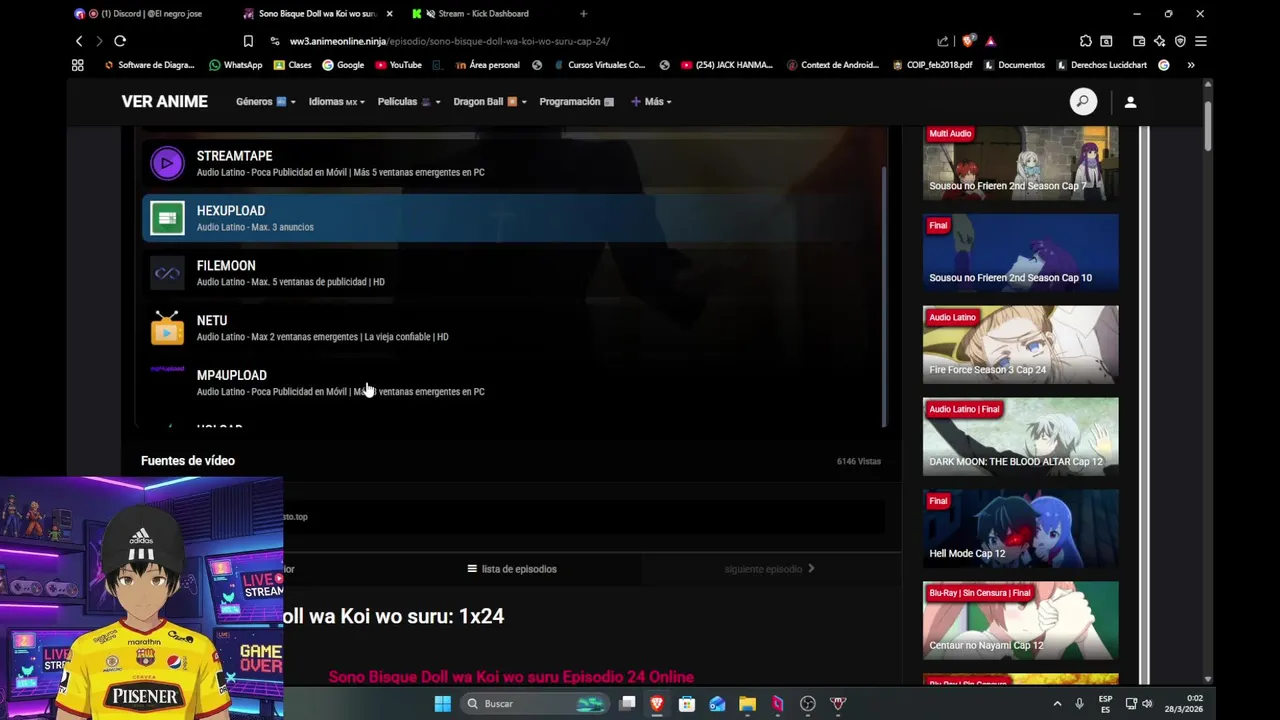
Task: Open Windows Start menu
Action: (442, 703)
